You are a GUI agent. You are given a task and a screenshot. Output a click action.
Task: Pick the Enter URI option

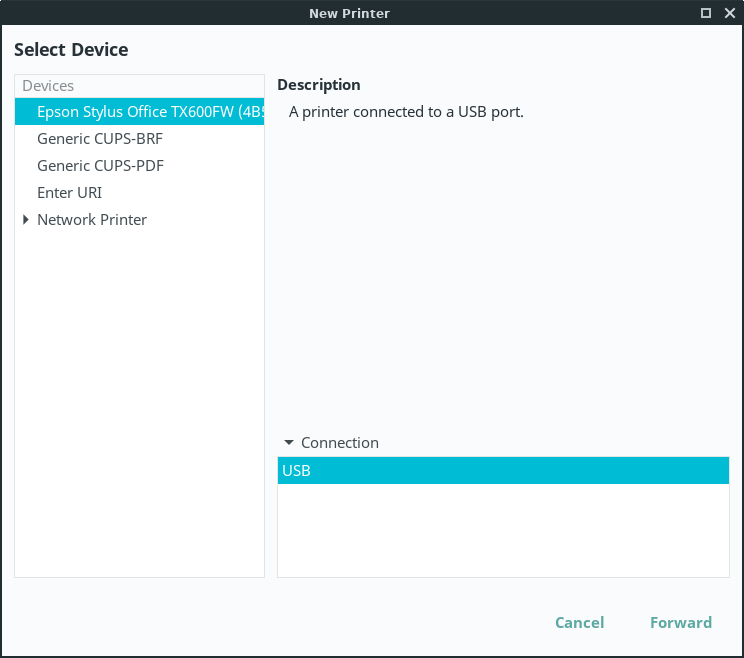(69, 193)
